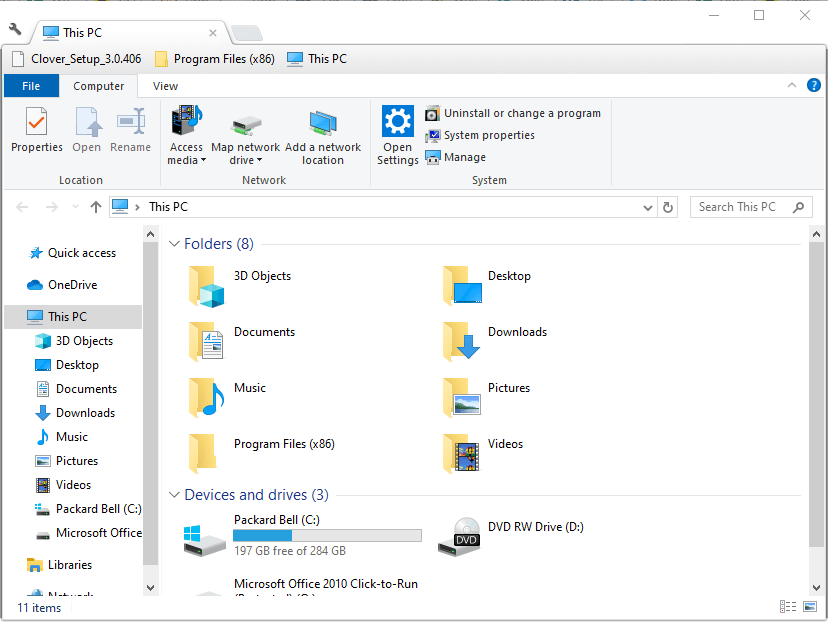
Task: Click Uninstall or change a program
Action: pyautogui.click(x=513, y=113)
